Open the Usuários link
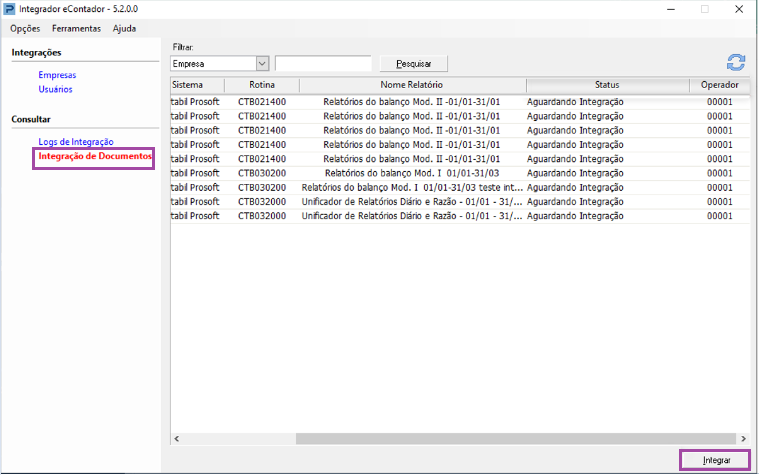759x475 pixels. tap(55, 89)
